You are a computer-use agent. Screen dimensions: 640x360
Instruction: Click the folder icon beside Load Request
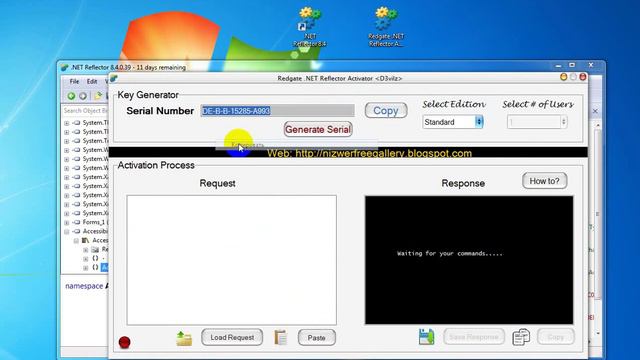[184, 338]
